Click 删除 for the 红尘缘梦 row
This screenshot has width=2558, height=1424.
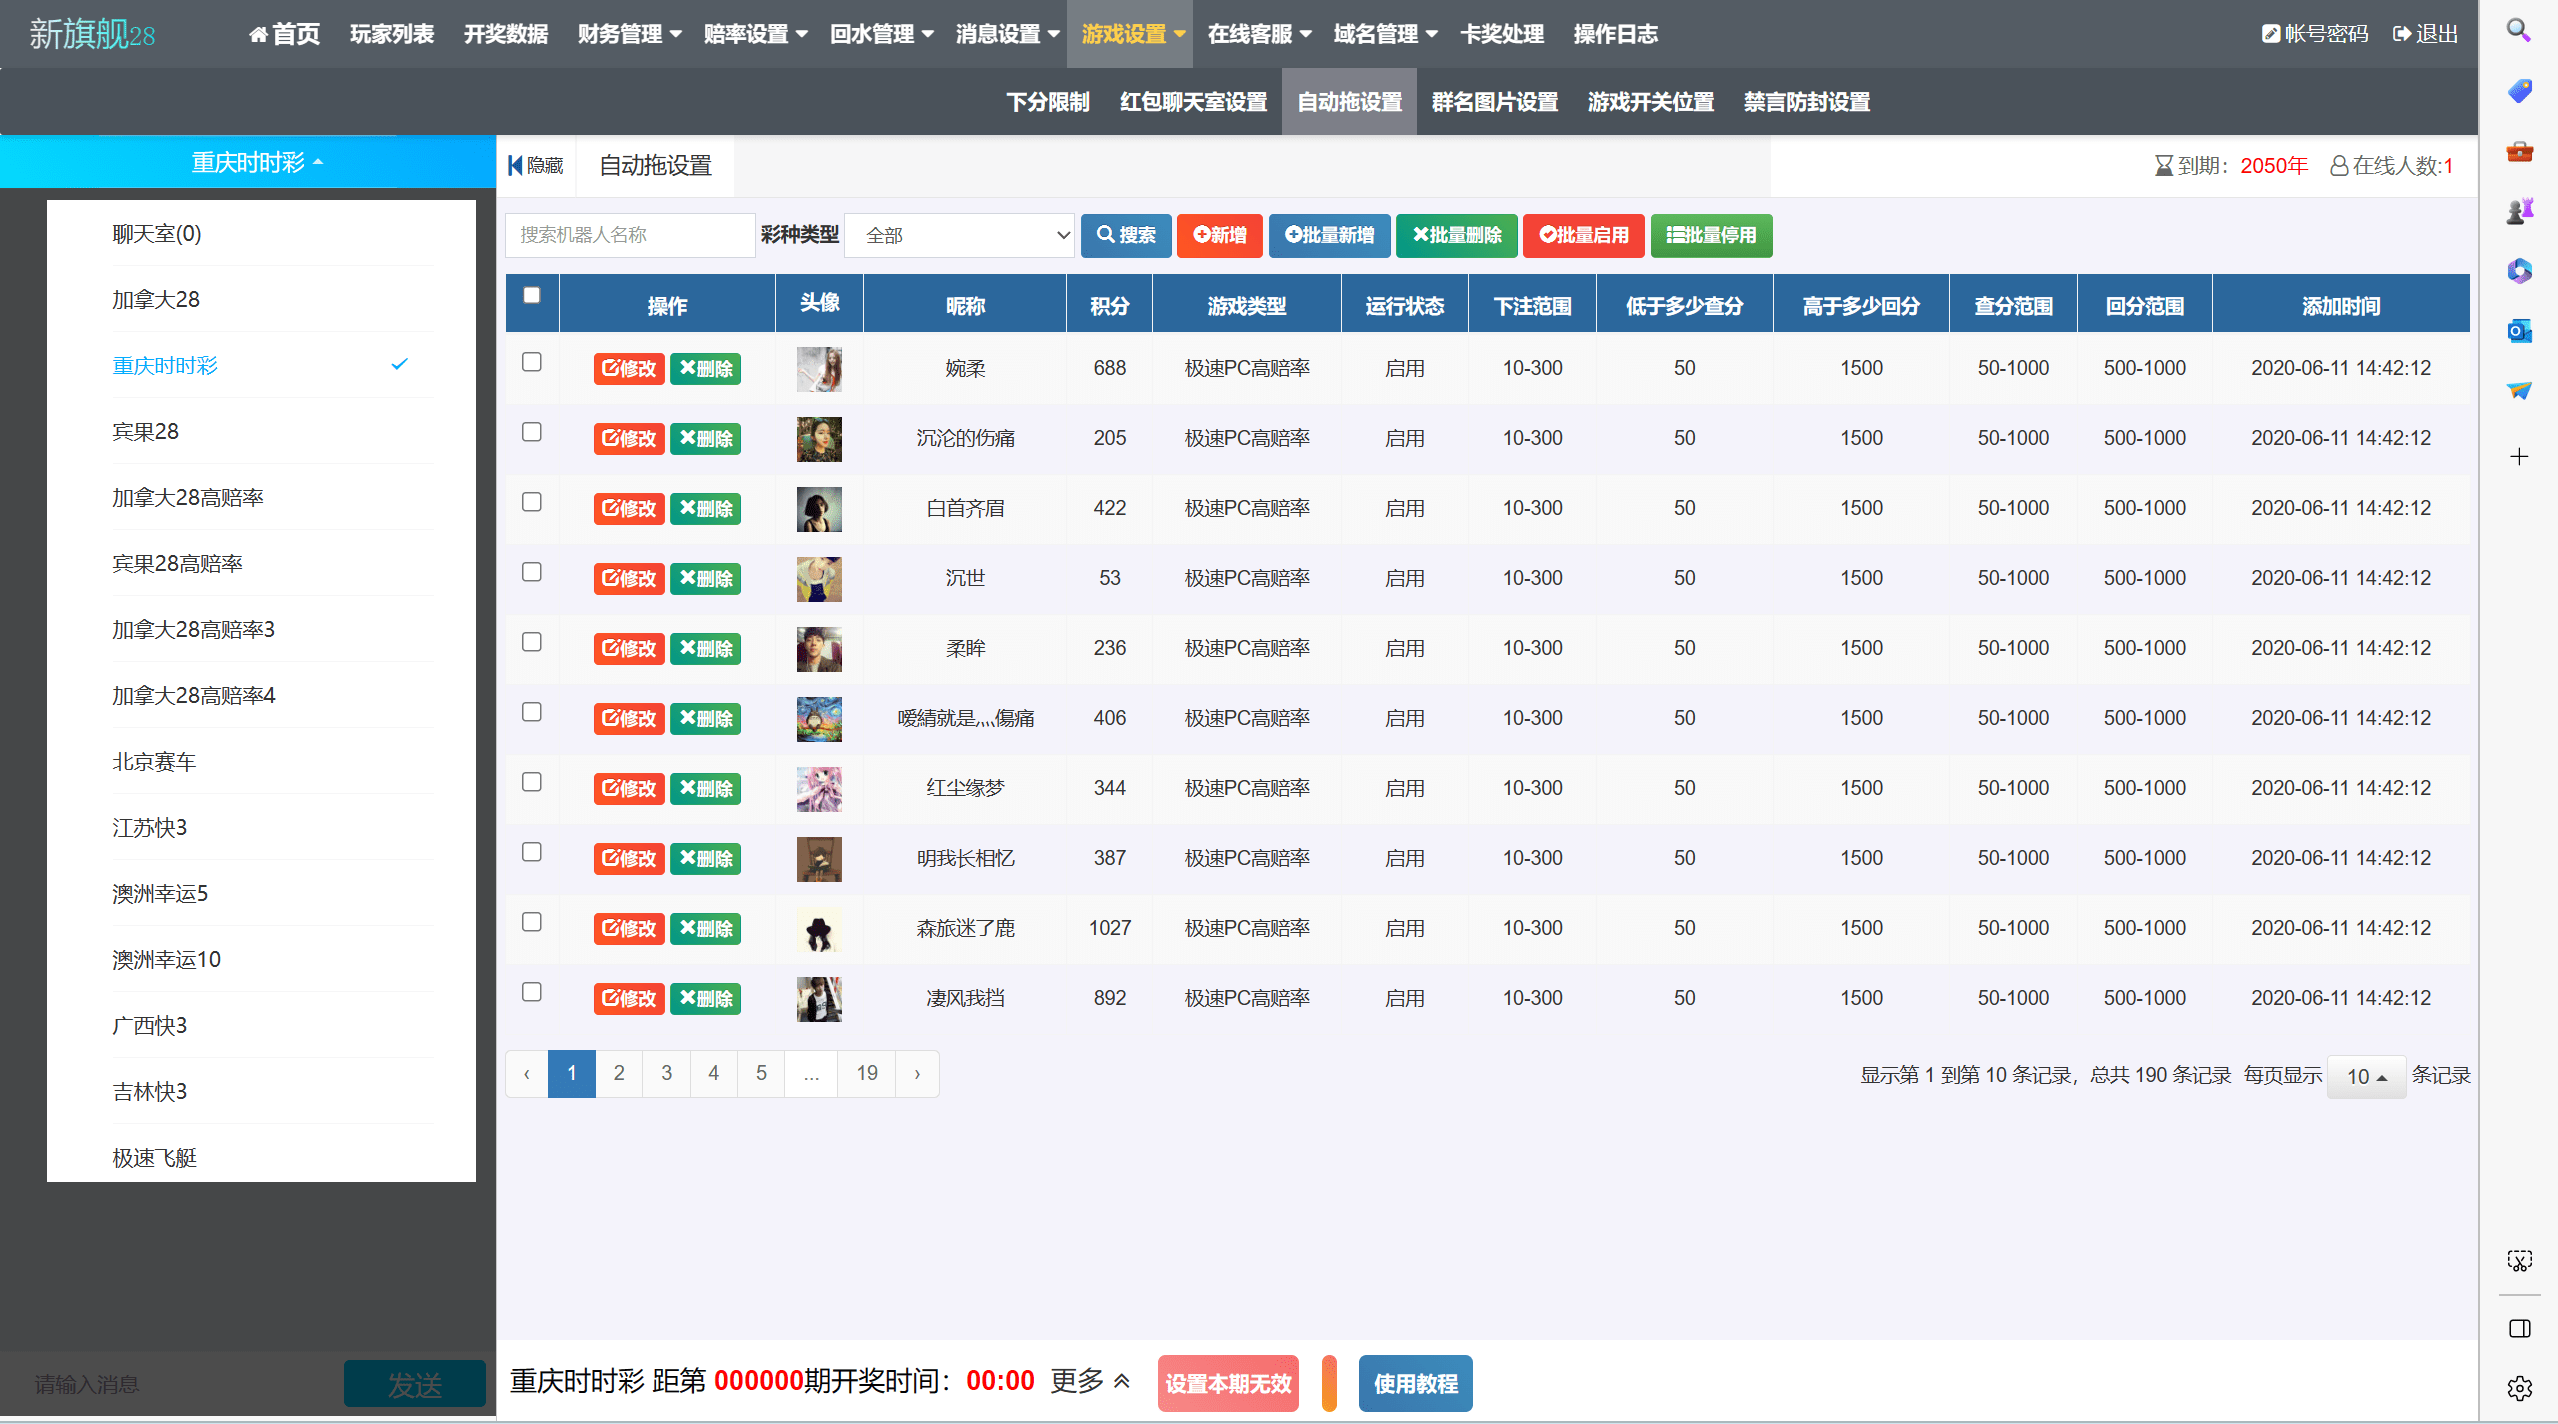(x=706, y=789)
